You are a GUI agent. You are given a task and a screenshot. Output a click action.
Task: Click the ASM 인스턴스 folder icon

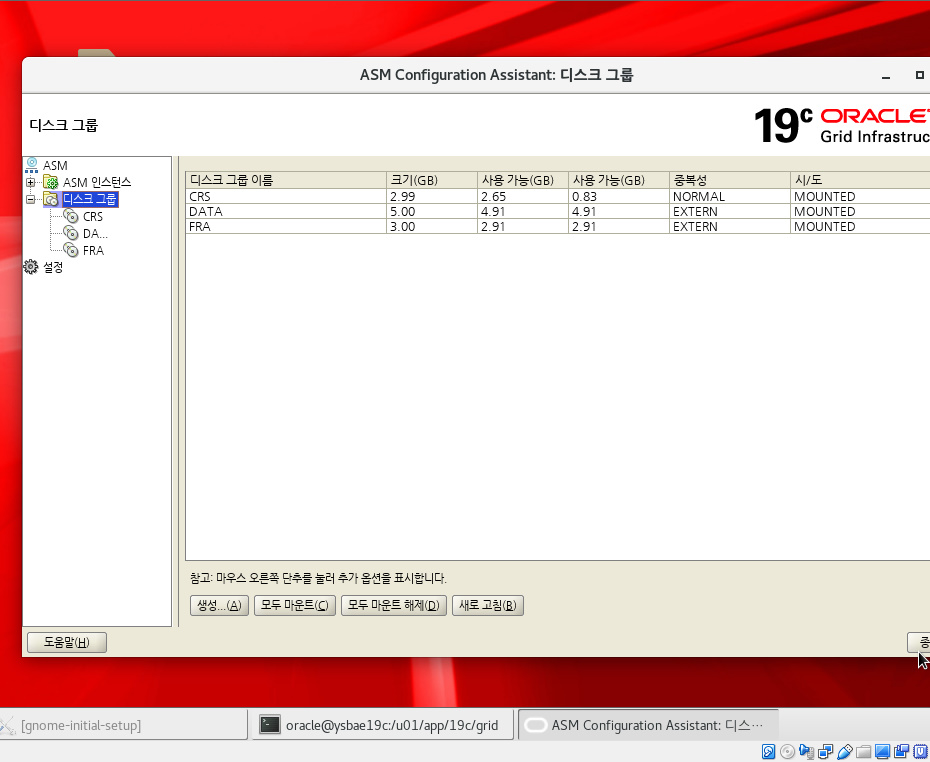click(51, 182)
